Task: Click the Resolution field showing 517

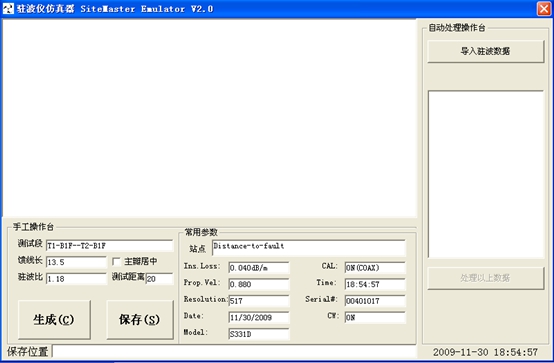Action: coord(259,301)
